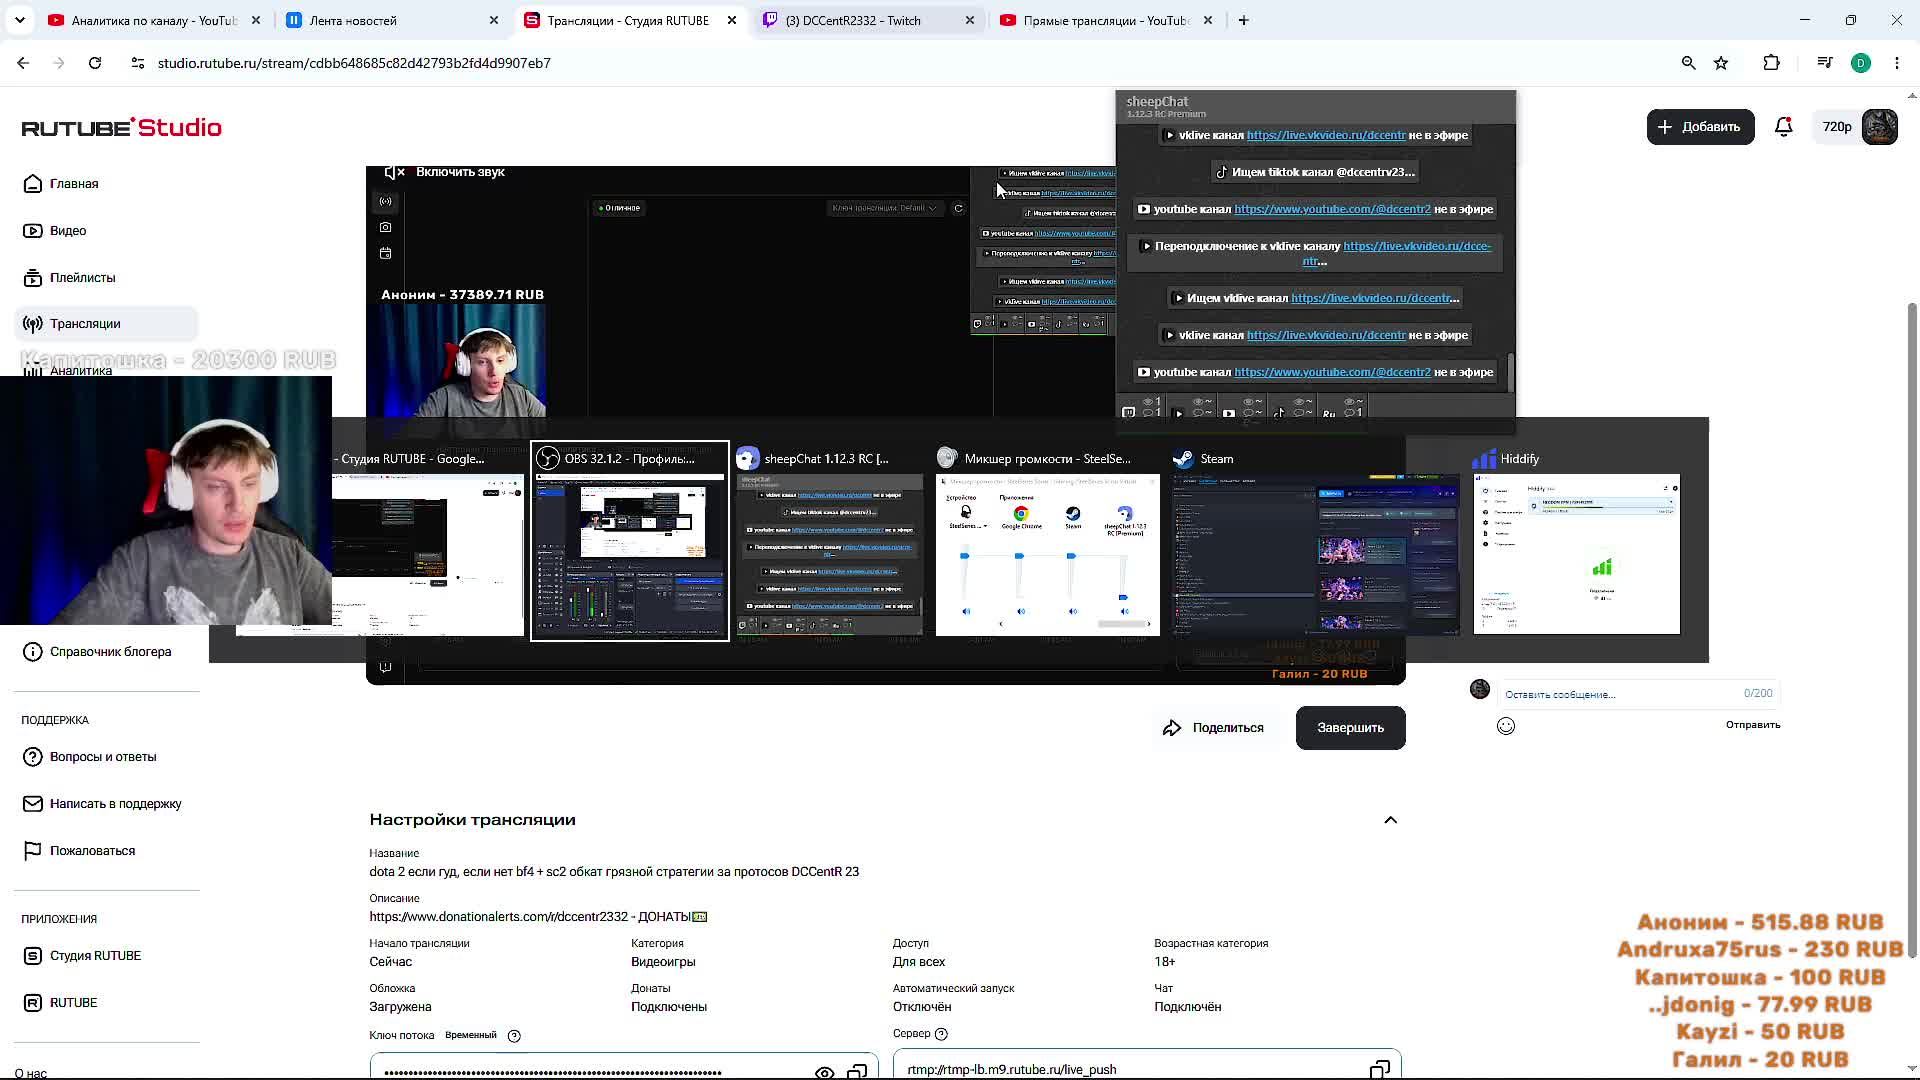Collapse the Настройки трансляции section
This screenshot has width=1920, height=1080.
coord(1390,820)
